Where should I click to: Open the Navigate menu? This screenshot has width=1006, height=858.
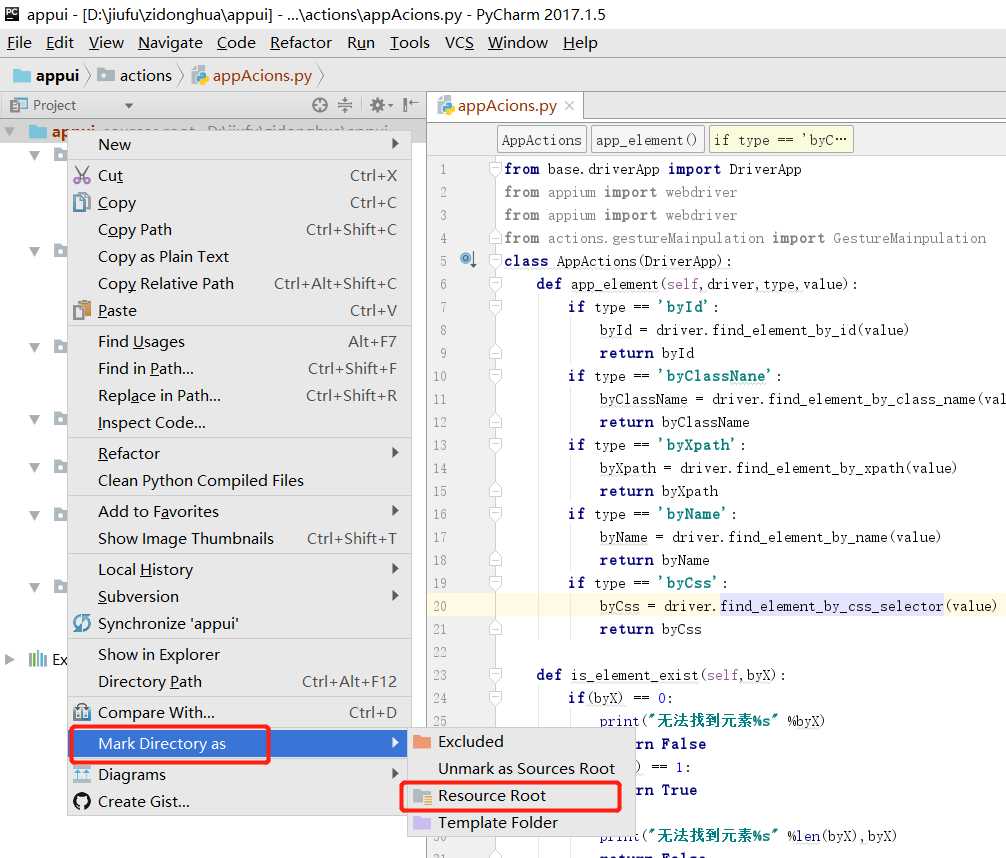coord(170,43)
